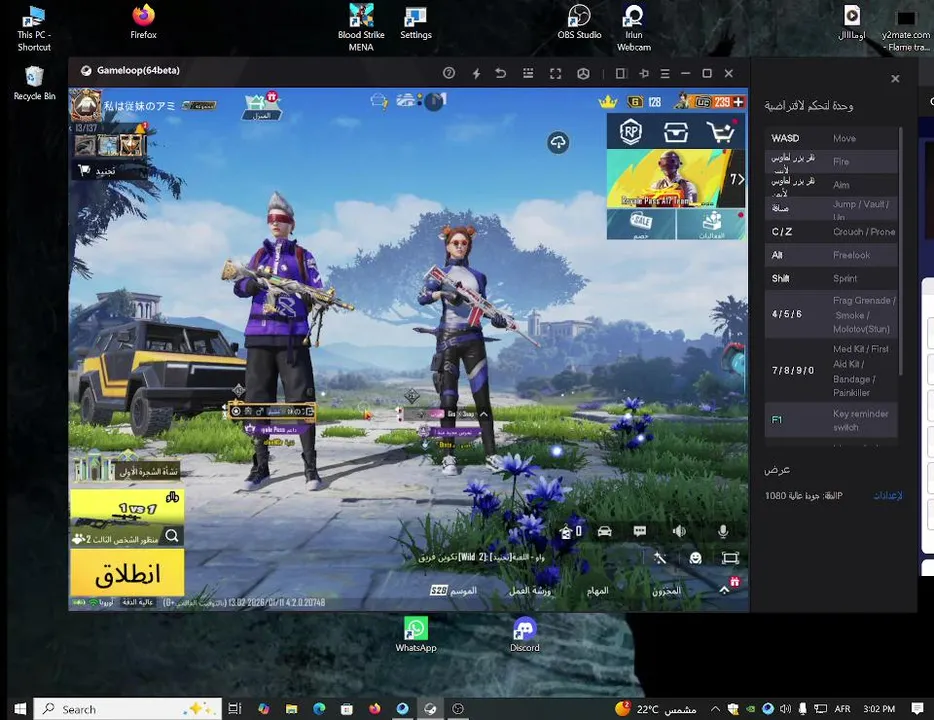Open the Inventory tab in bottom bar
Screen dimensions: 934x720
click(x=666, y=590)
